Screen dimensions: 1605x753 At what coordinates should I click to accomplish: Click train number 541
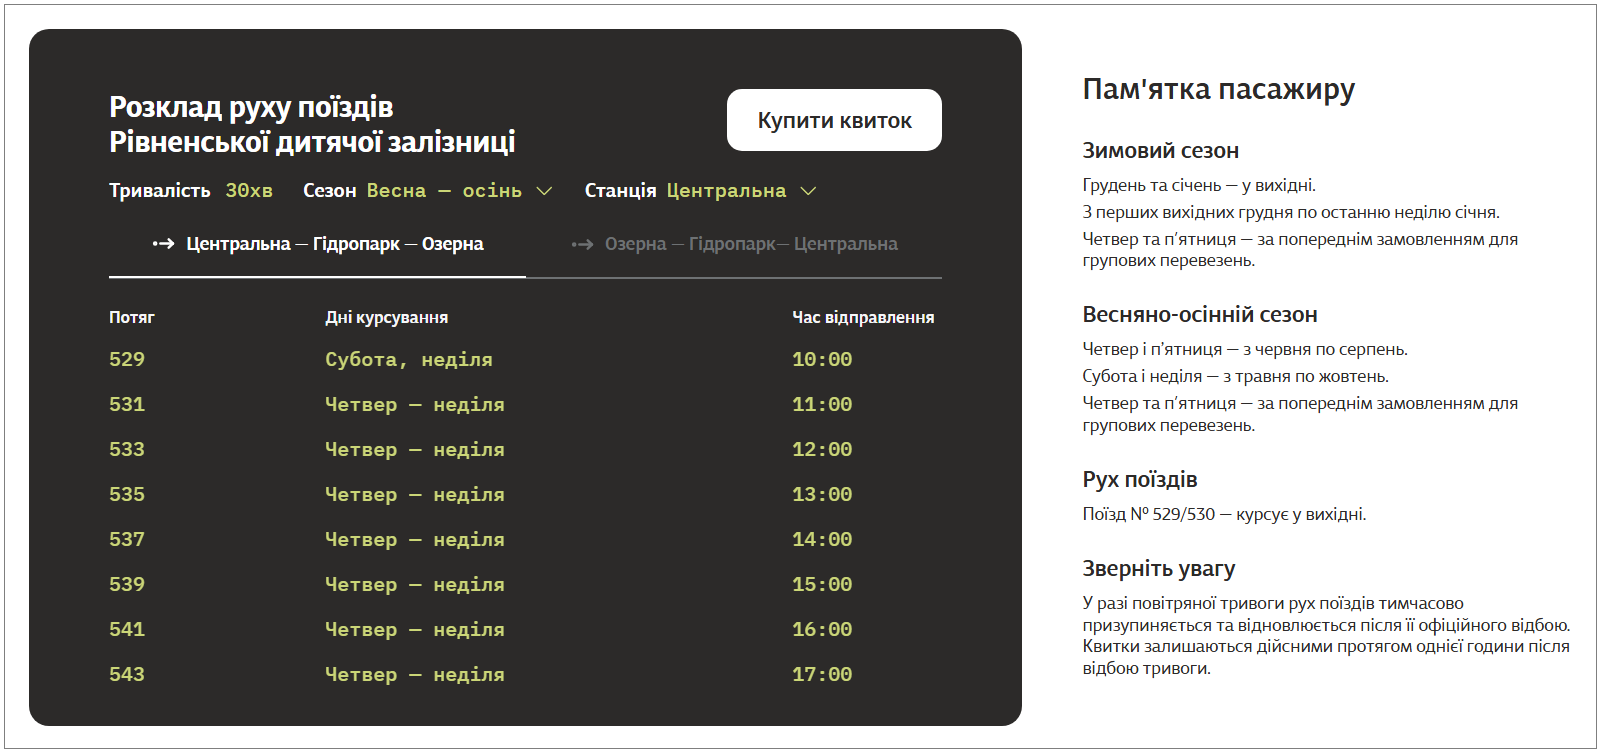coord(127,630)
